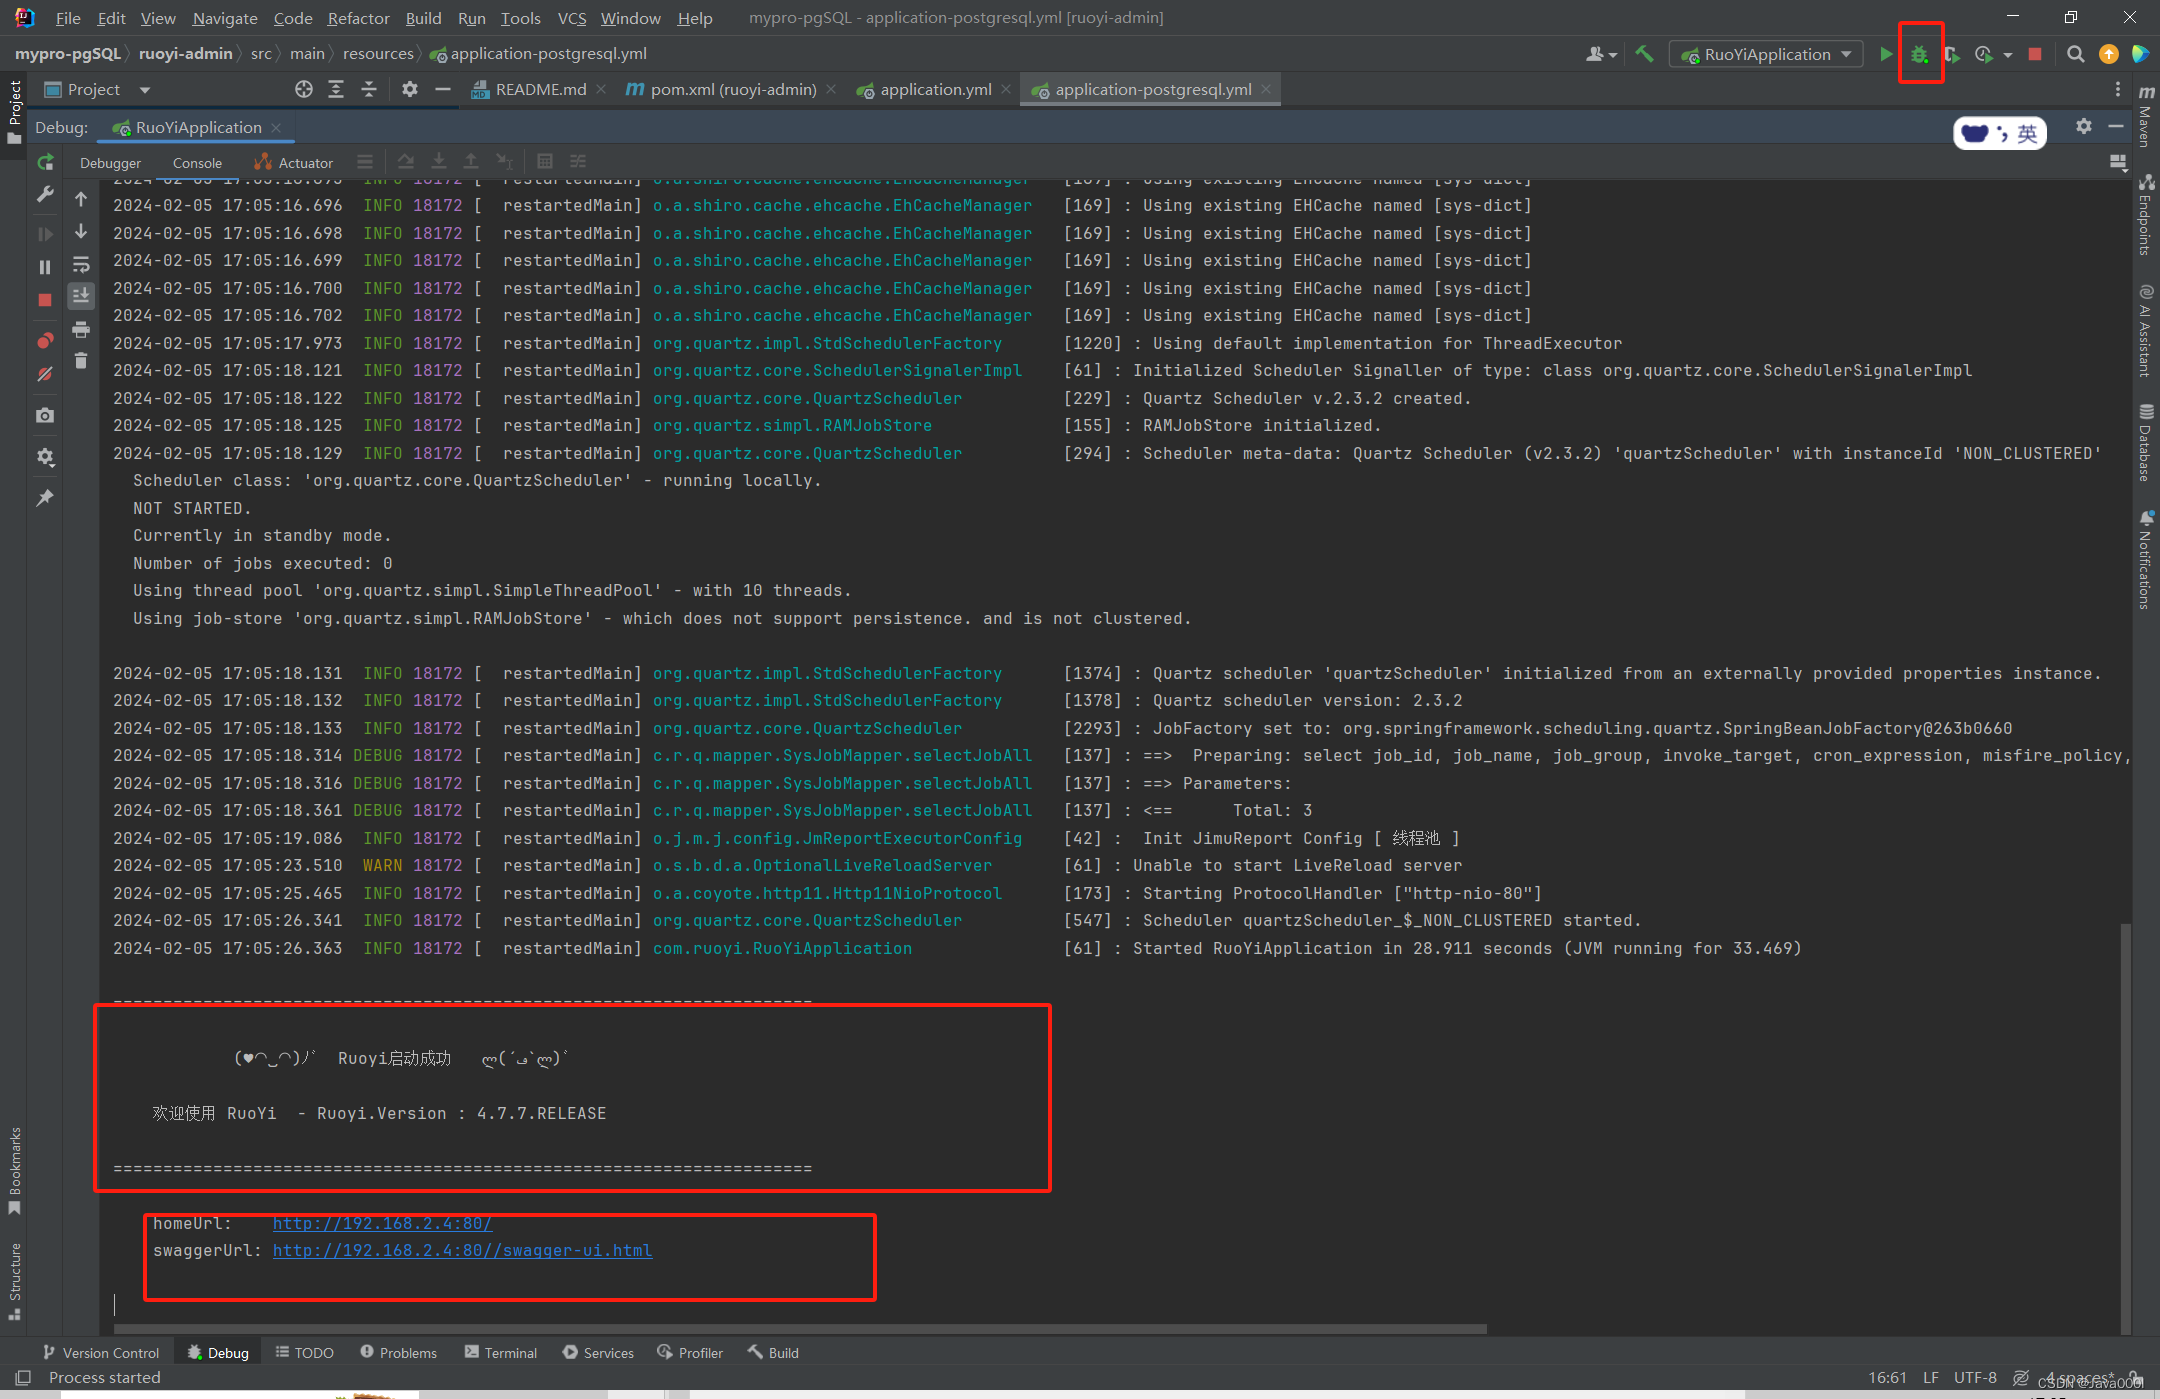Click the orange IDE update arrow icon
This screenshot has width=2160, height=1399.
[x=2109, y=54]
